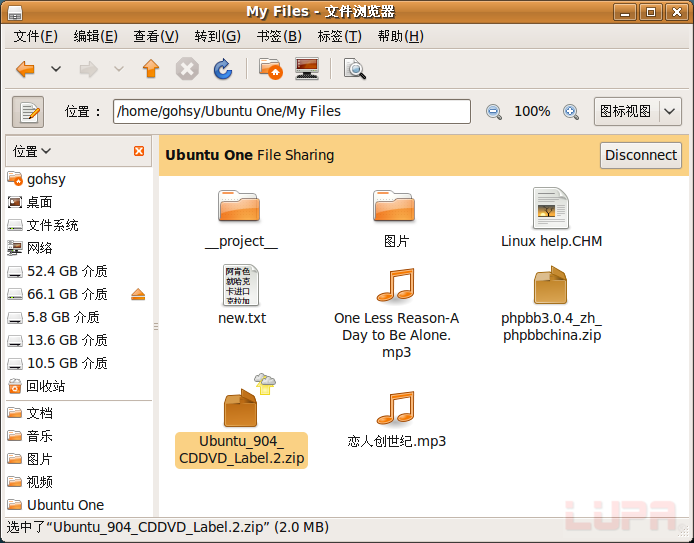Disconnect from Ubuntu One

pyautogui.click(x=640, y=155)
